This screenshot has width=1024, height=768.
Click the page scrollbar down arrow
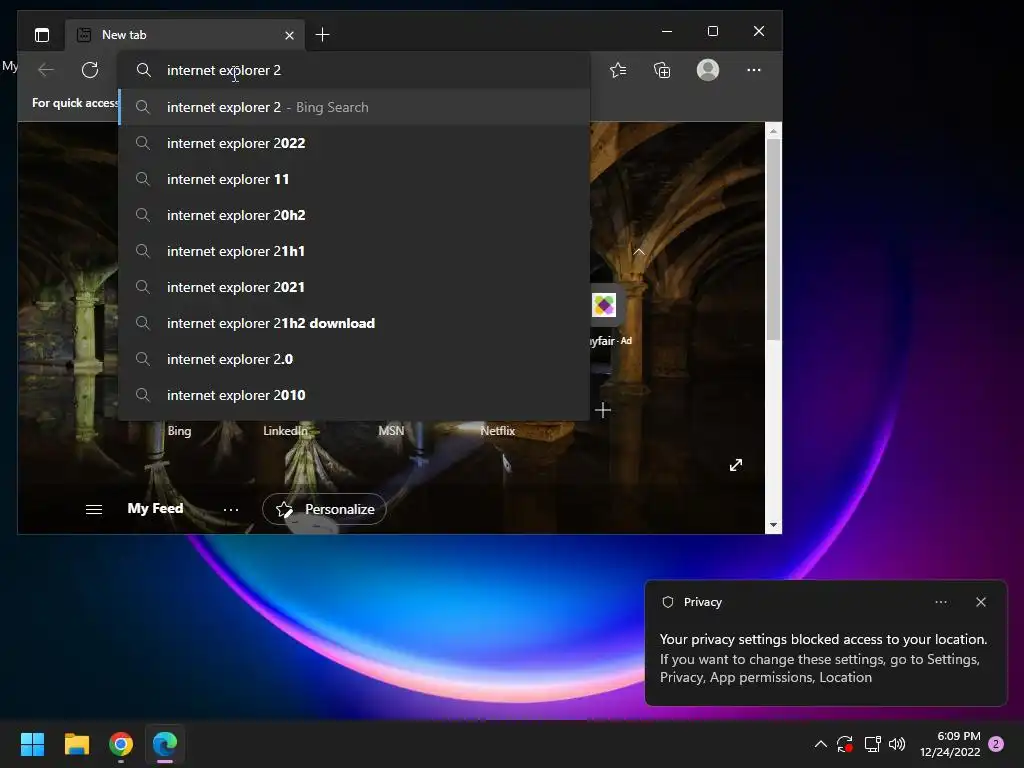(773, 525)
